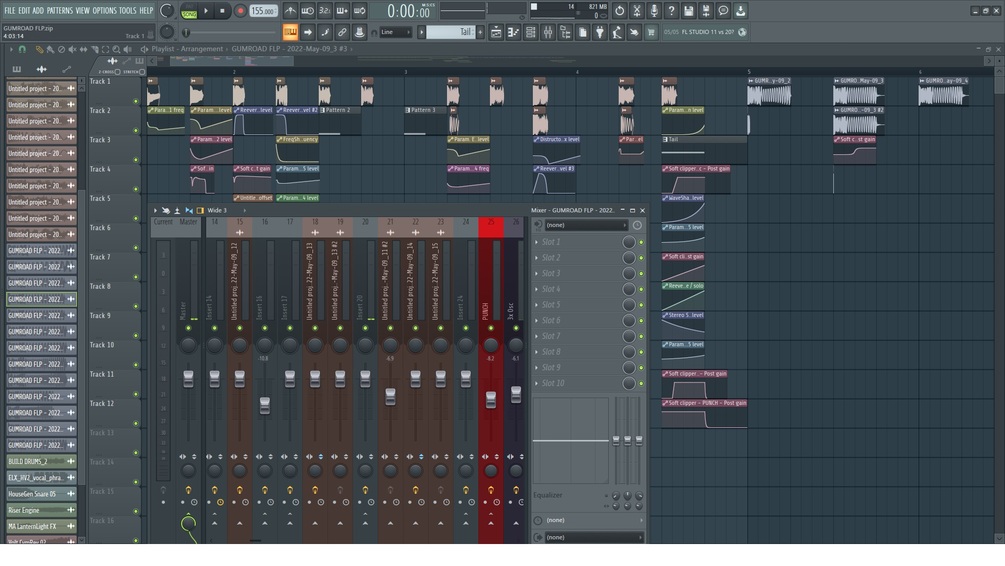
Task: Toggle the Slot 1 enable LED in mixer
Action: (x=640, y=242)
